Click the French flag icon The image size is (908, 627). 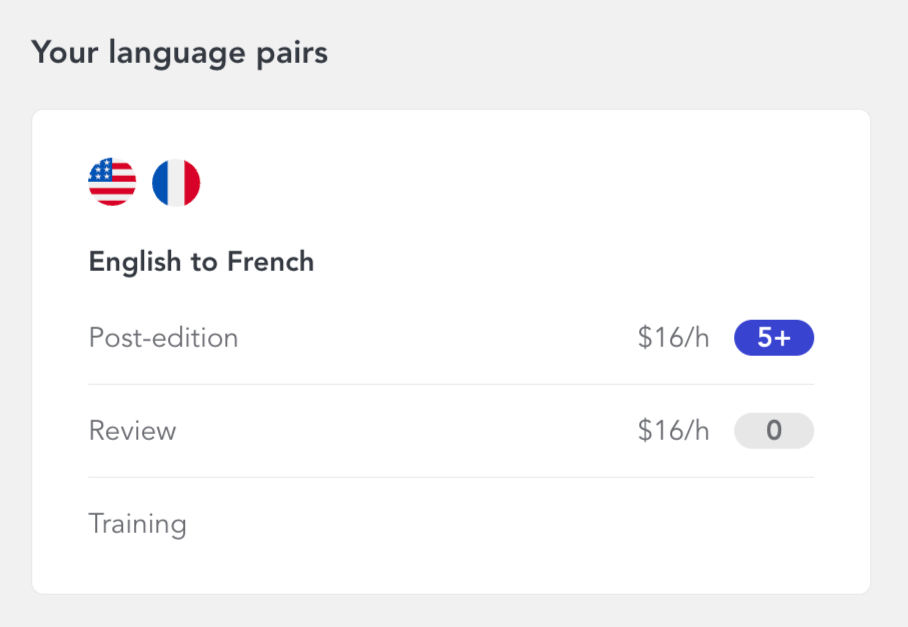[176, 182]
